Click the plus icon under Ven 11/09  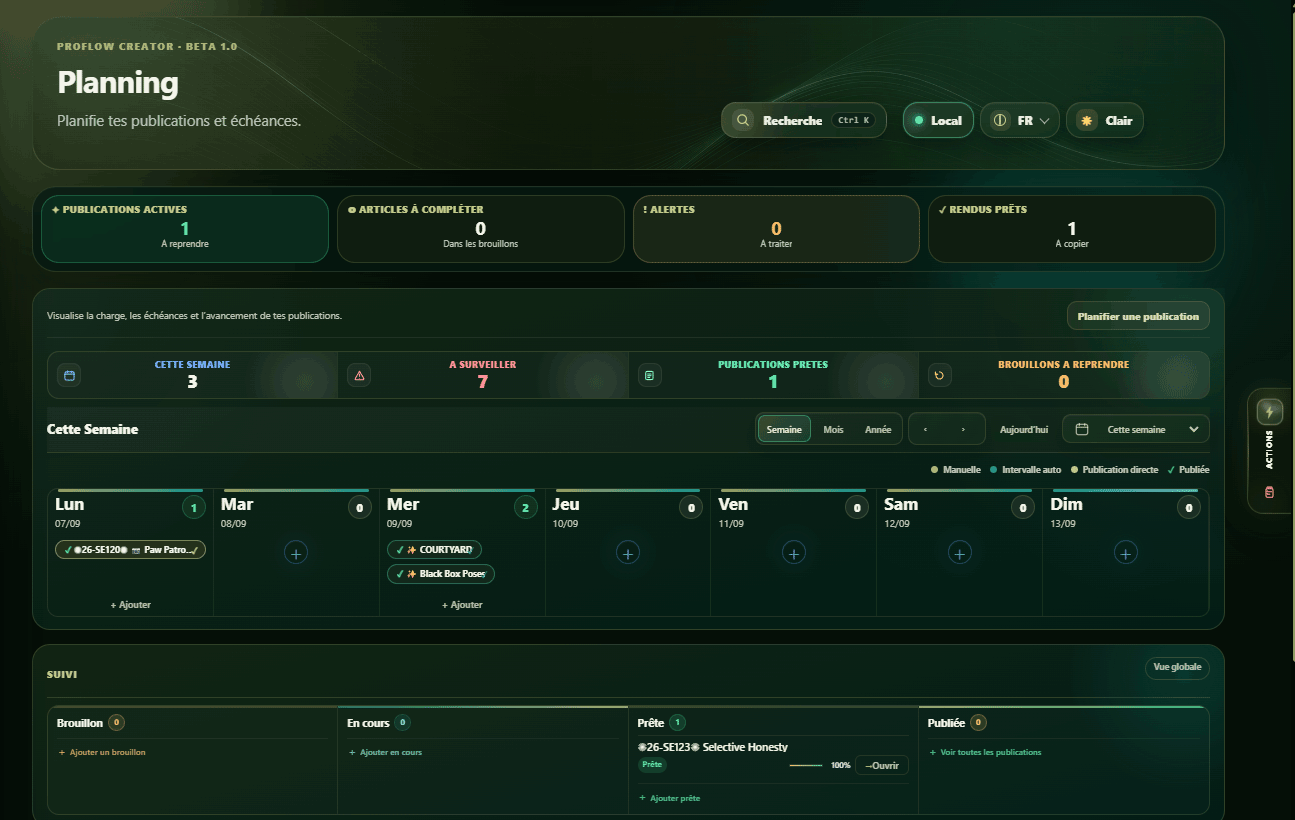[x=793, y=552]
